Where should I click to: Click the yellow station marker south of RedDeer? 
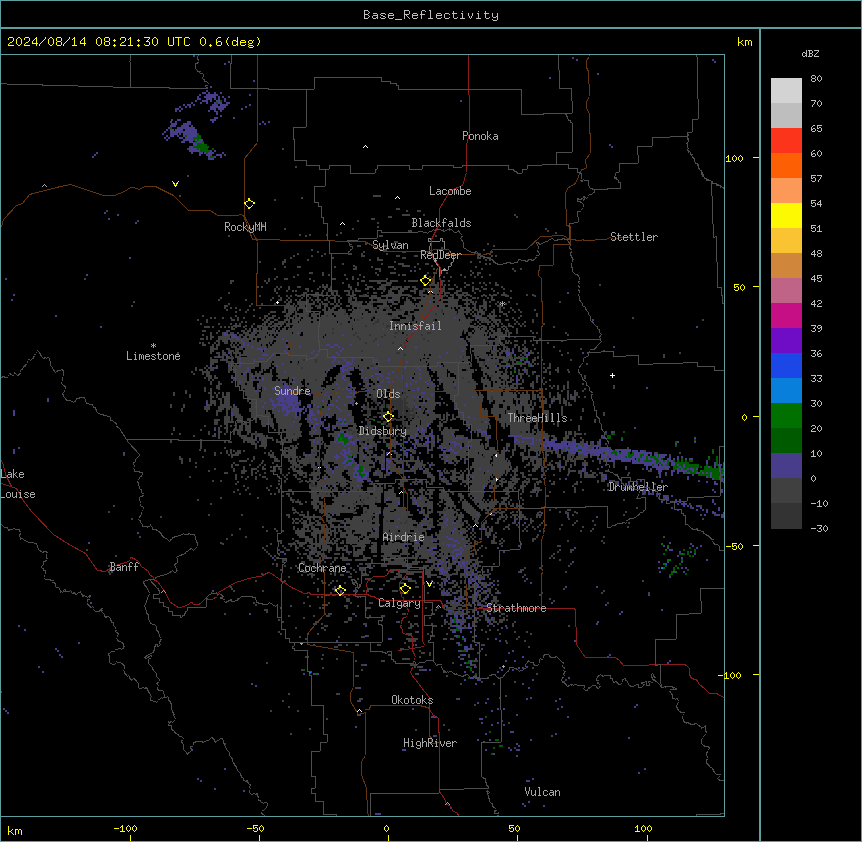click(x=426, y=281)
